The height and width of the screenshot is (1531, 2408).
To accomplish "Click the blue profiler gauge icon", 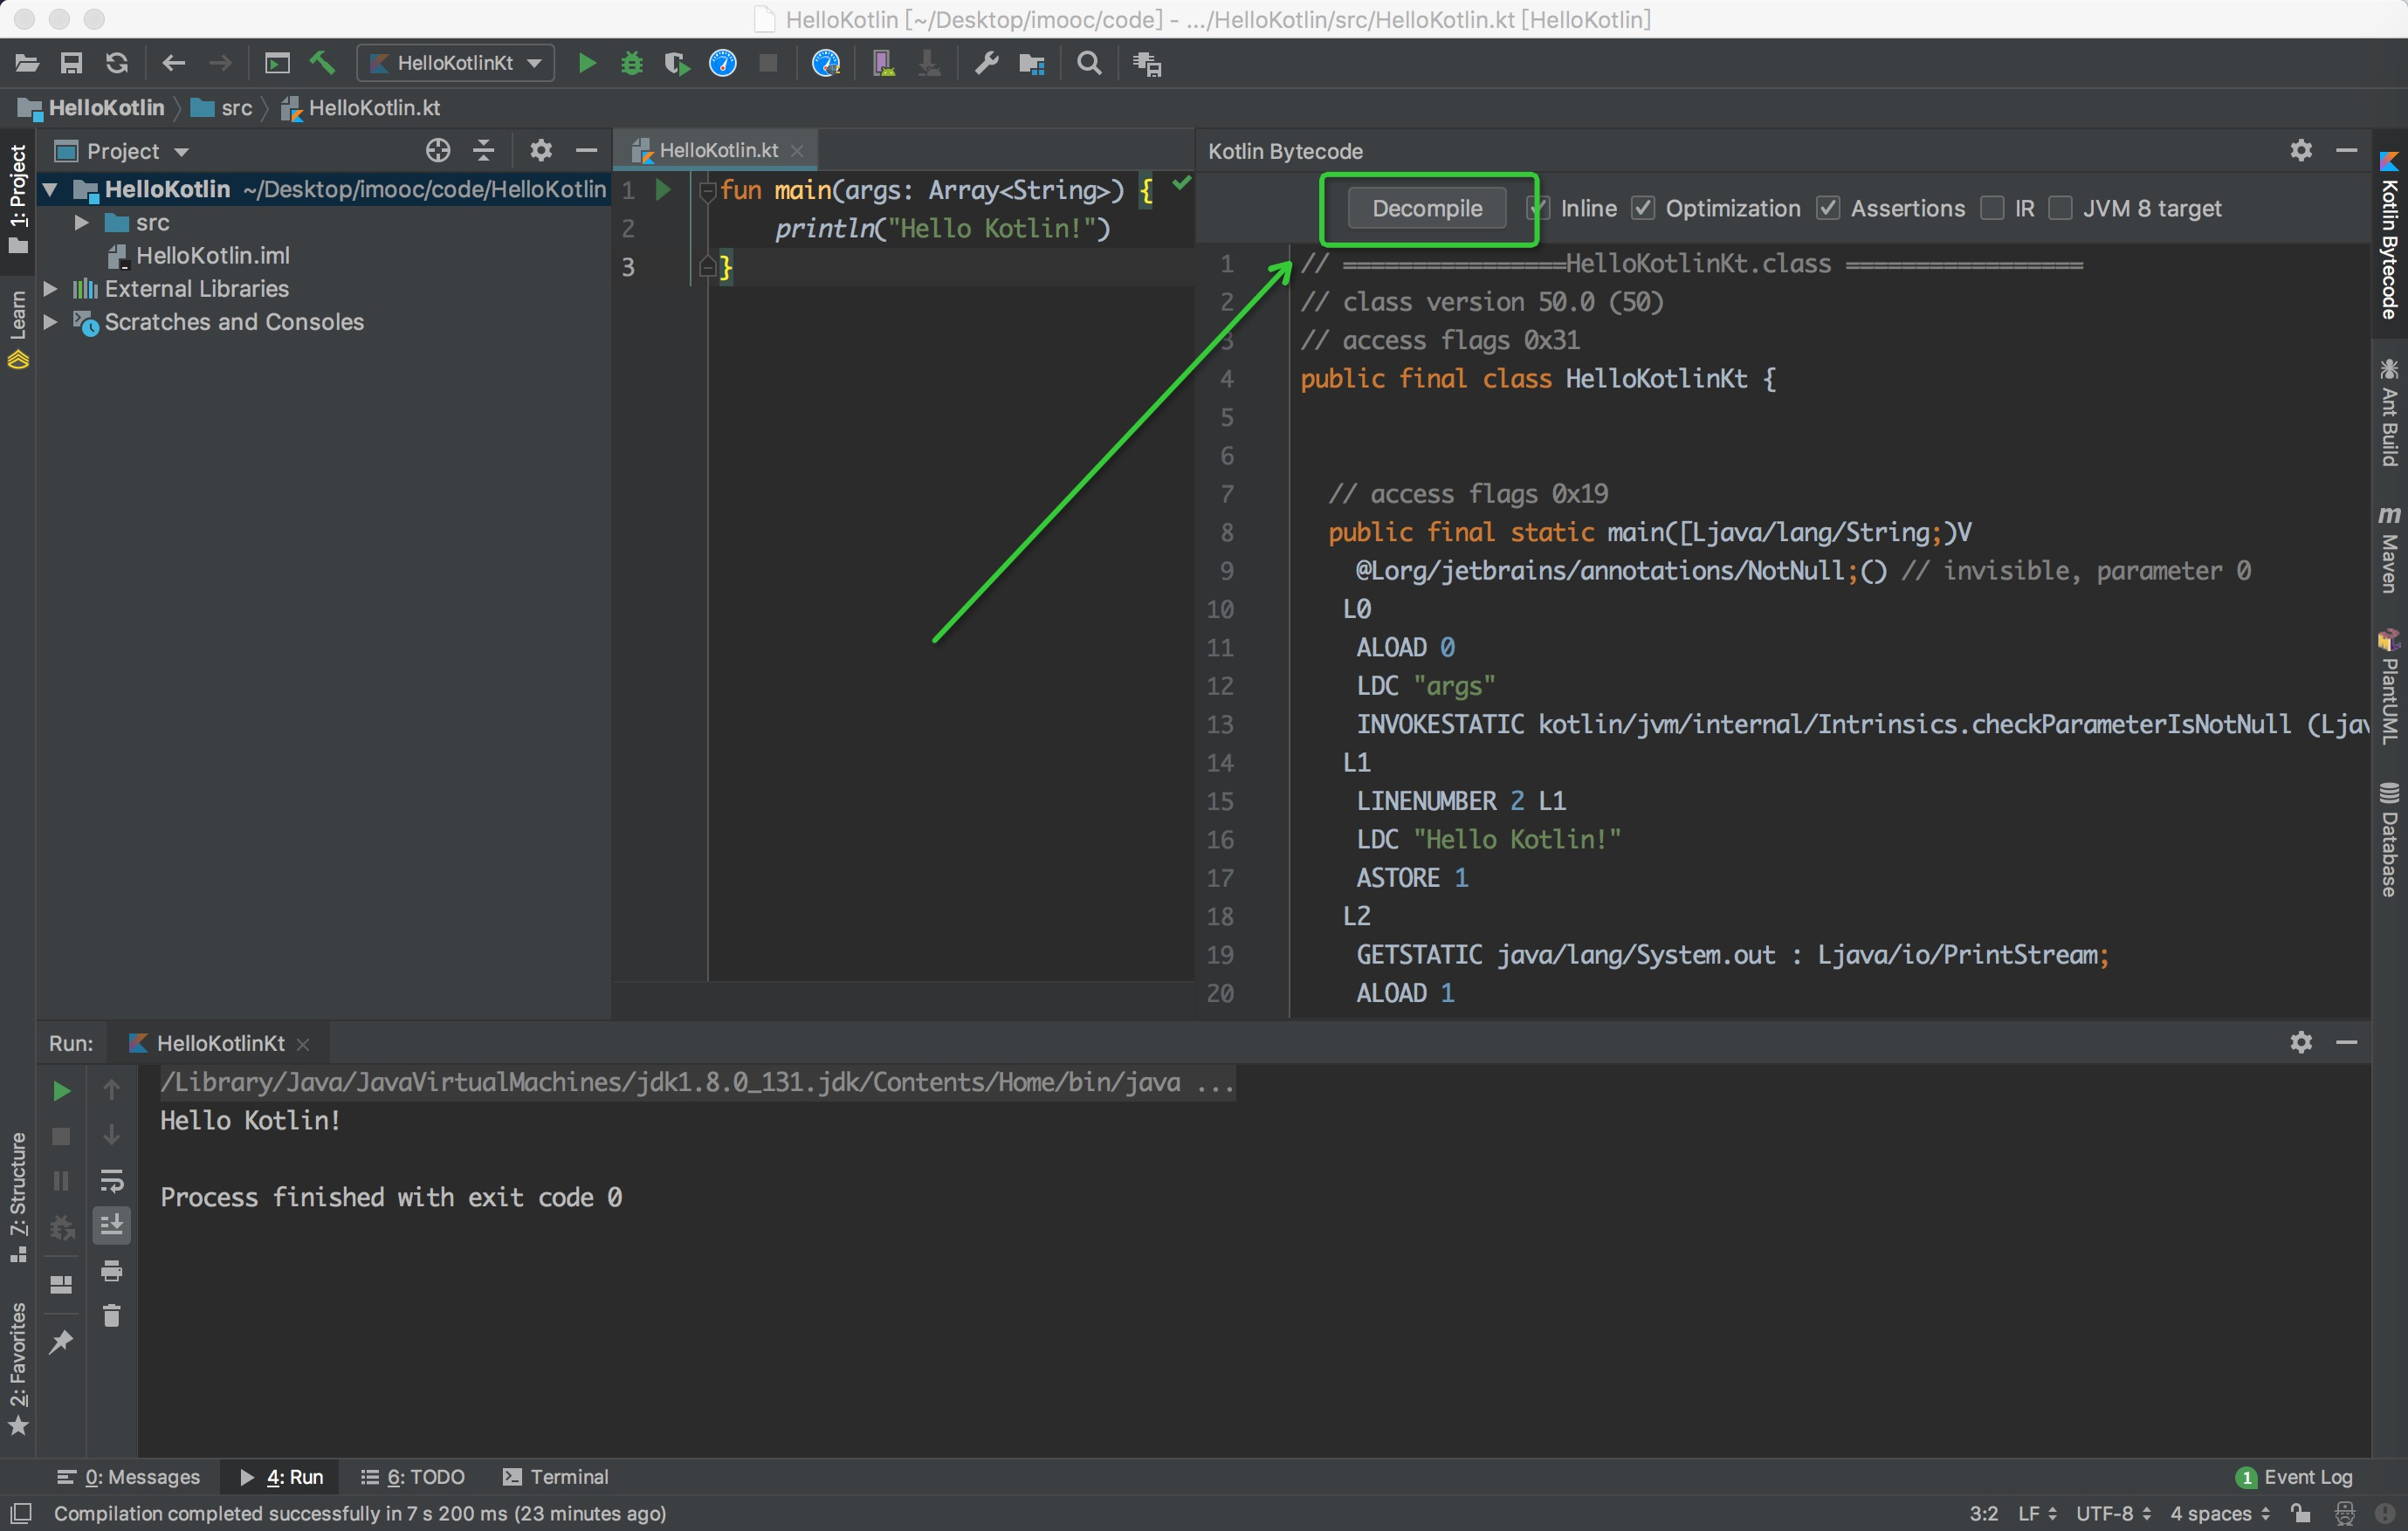I will (x=723, y=64).
